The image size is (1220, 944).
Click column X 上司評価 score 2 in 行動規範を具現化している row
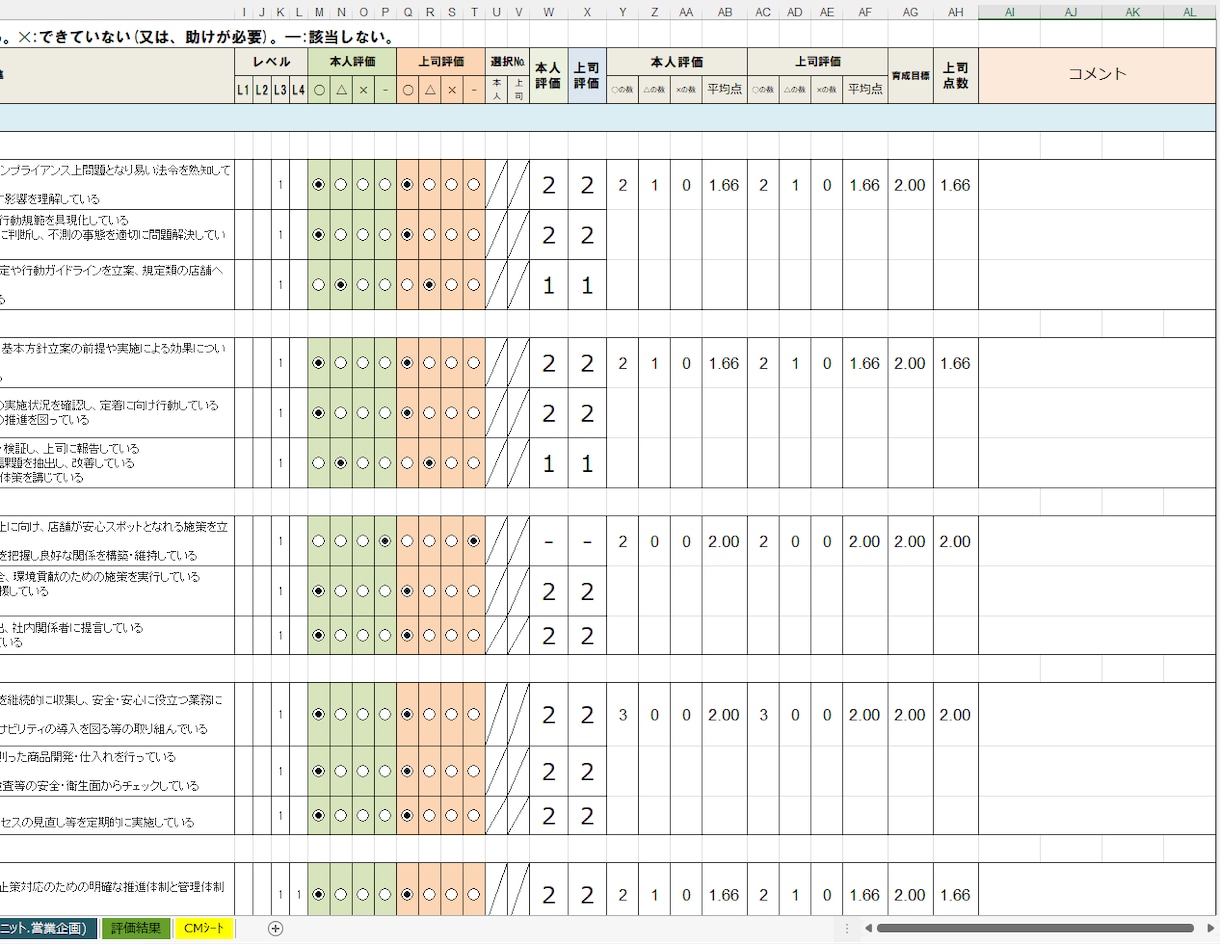coord(587,235)
